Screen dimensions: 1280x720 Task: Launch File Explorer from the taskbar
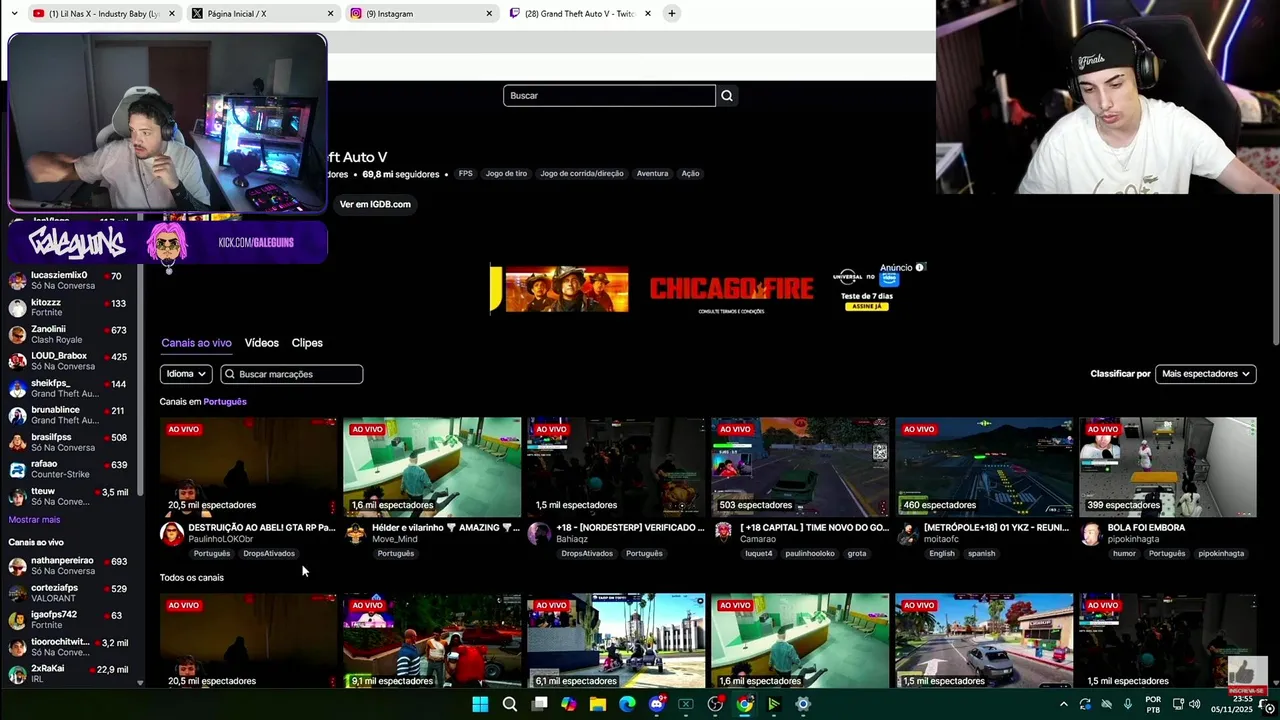click(598, 704)
